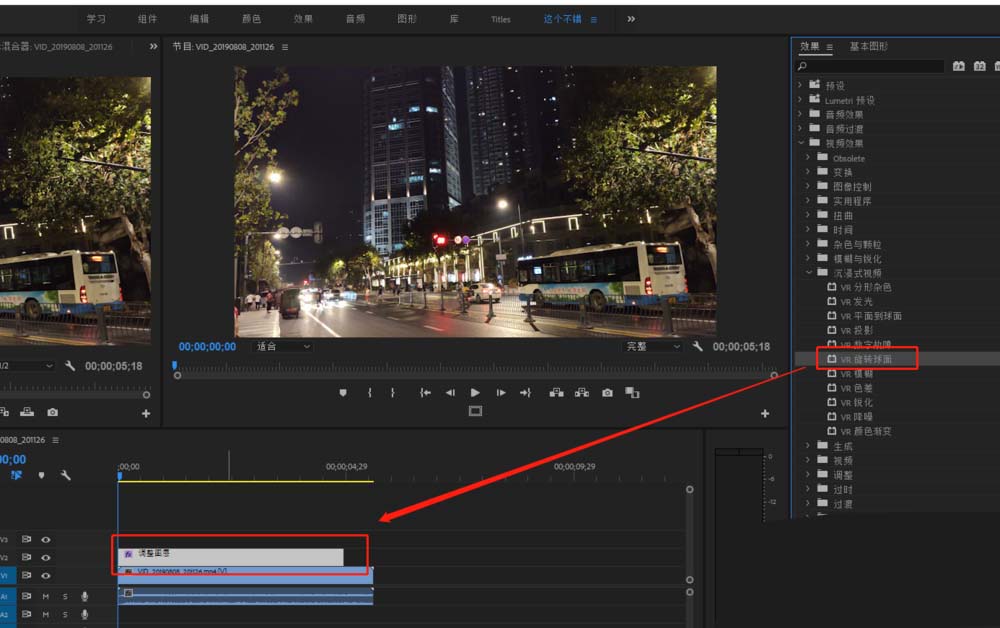Toggle V3 track output eye icon
Viewport: 1000px width, 628px height.
[x=46, y=539]
